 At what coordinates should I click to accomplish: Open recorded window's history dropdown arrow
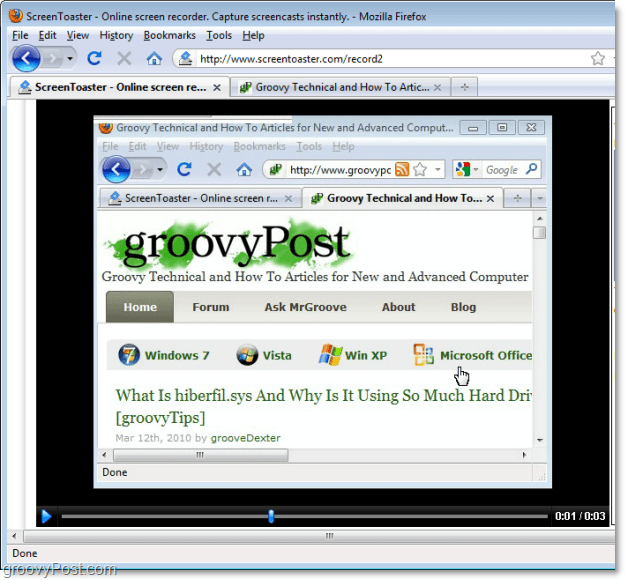pos(160,170)
